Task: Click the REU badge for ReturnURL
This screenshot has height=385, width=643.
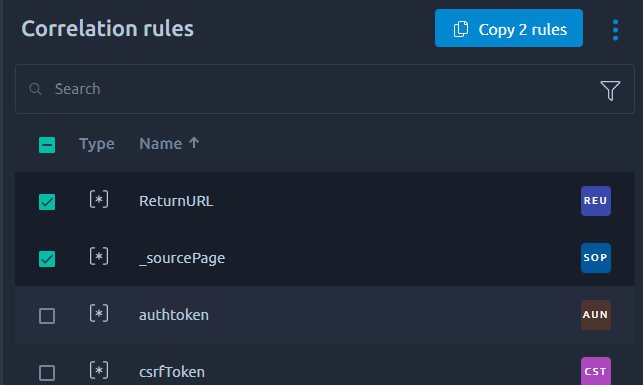Action: tap(595, 201)
